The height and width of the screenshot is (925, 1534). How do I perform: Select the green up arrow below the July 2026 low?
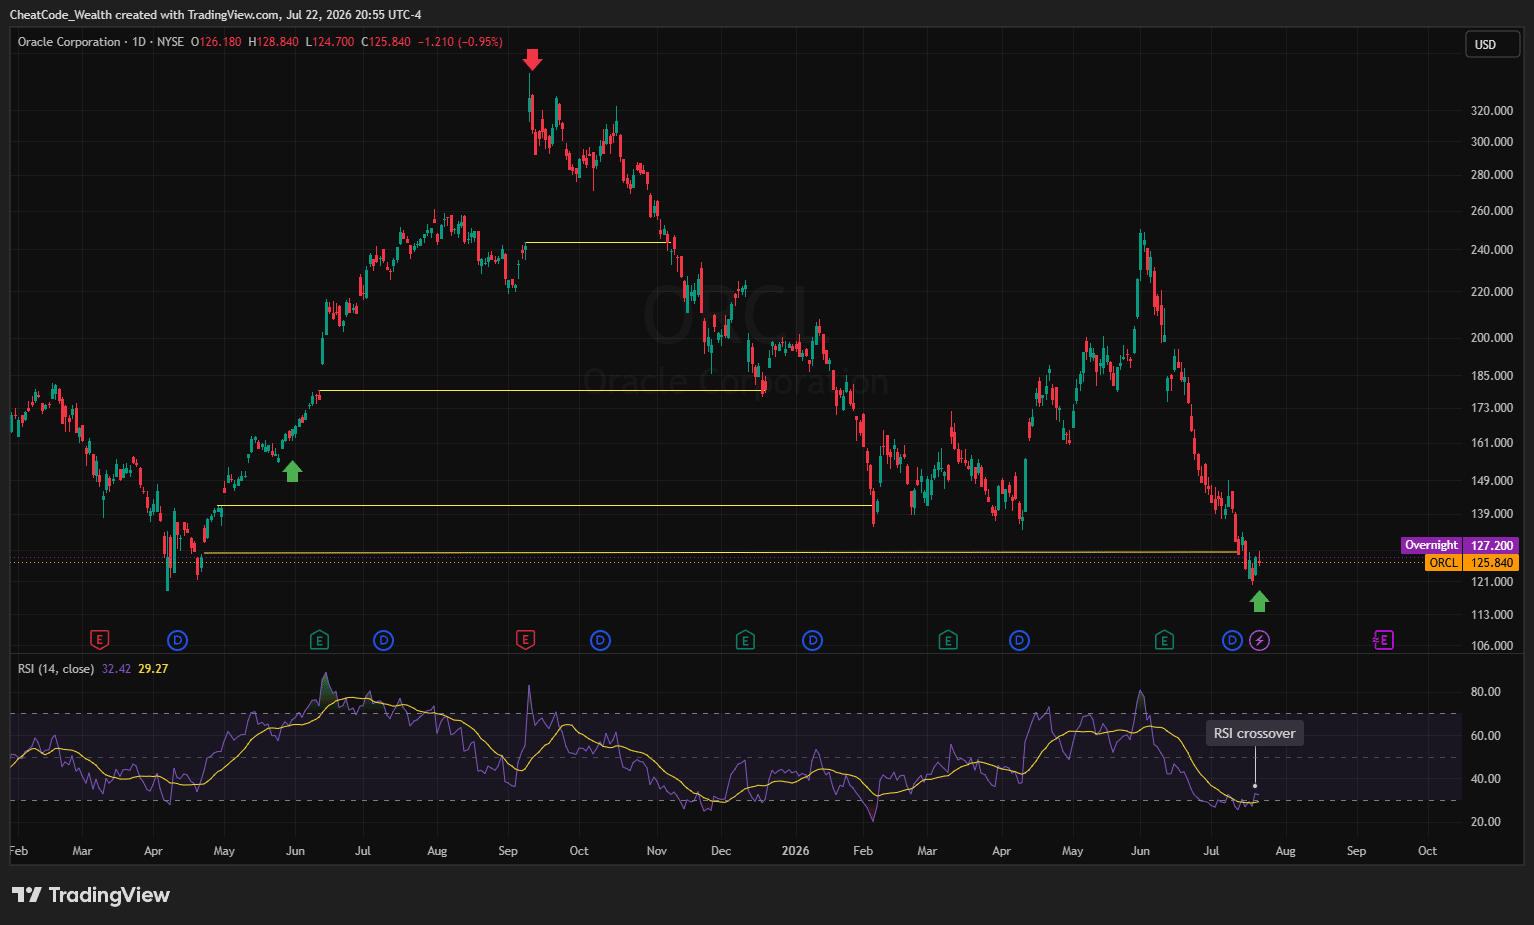[x=1259, y=601]
